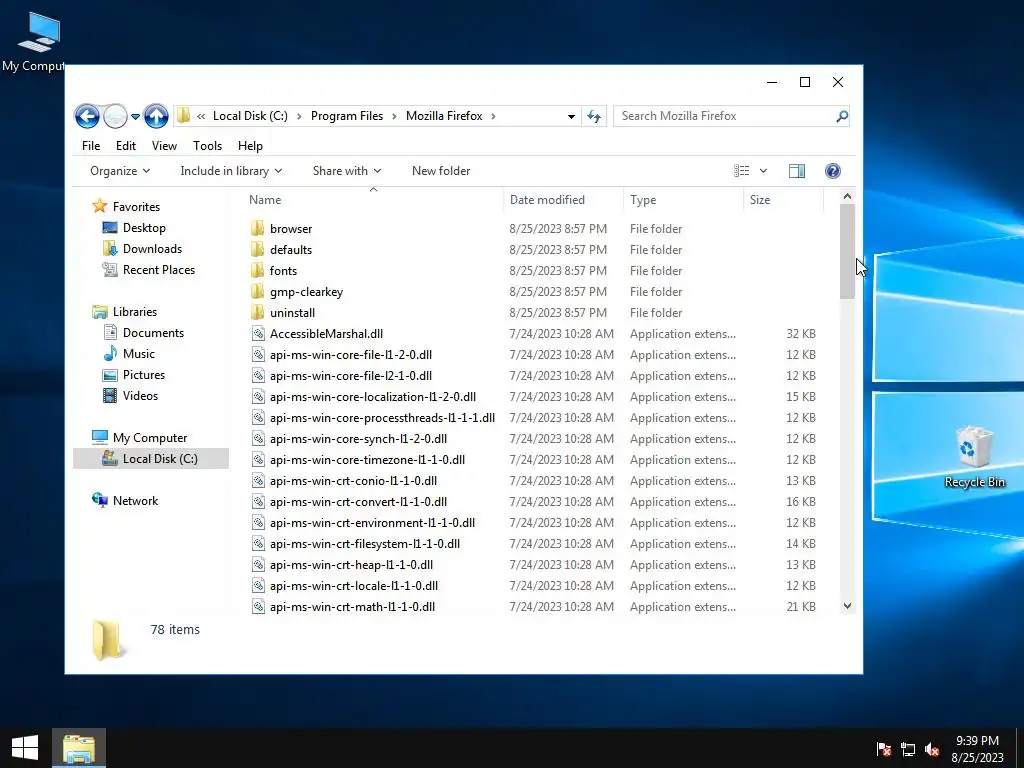Click the file list scroll up arrow
The height and width of the screenshot is (768, 1024).
[x=847, y=196]
